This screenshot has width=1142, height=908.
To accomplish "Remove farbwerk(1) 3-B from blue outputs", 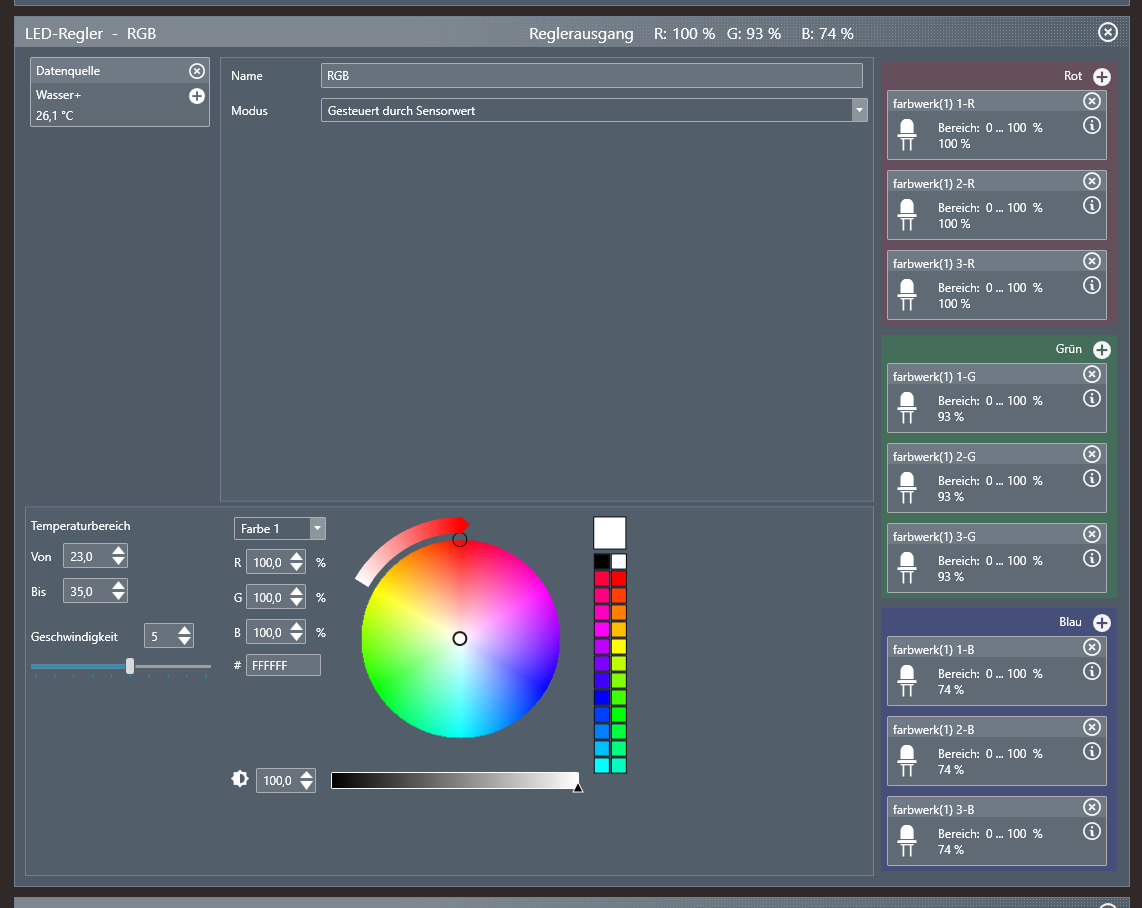I will [1092, 807].
